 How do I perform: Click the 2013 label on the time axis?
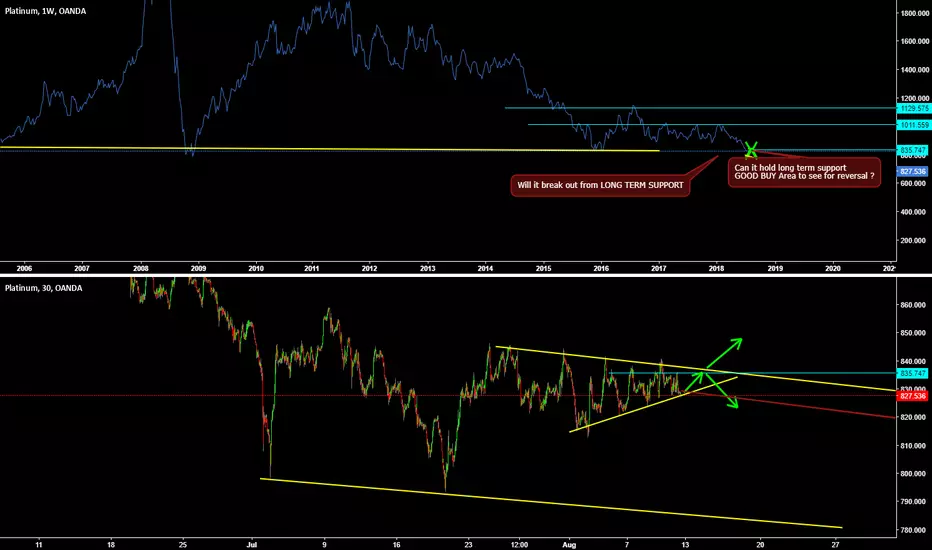pyautogui.click(x=427, y=269)
